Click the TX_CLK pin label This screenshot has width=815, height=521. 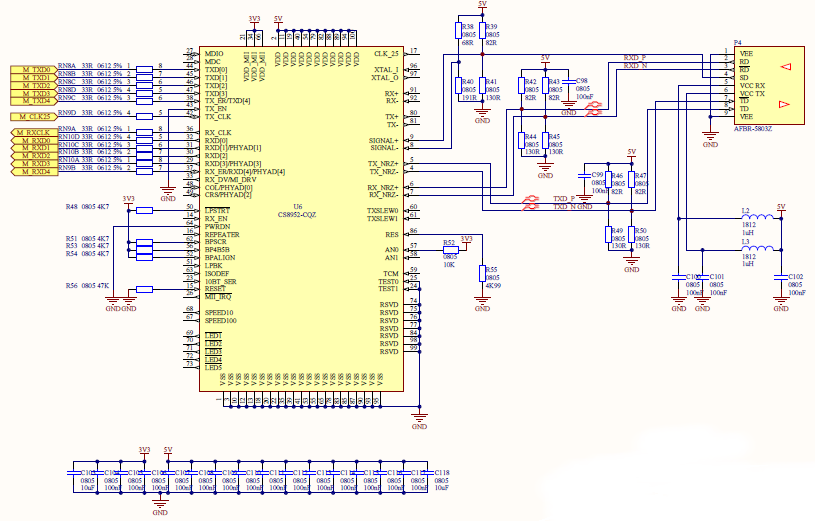[x=218, y=116]
